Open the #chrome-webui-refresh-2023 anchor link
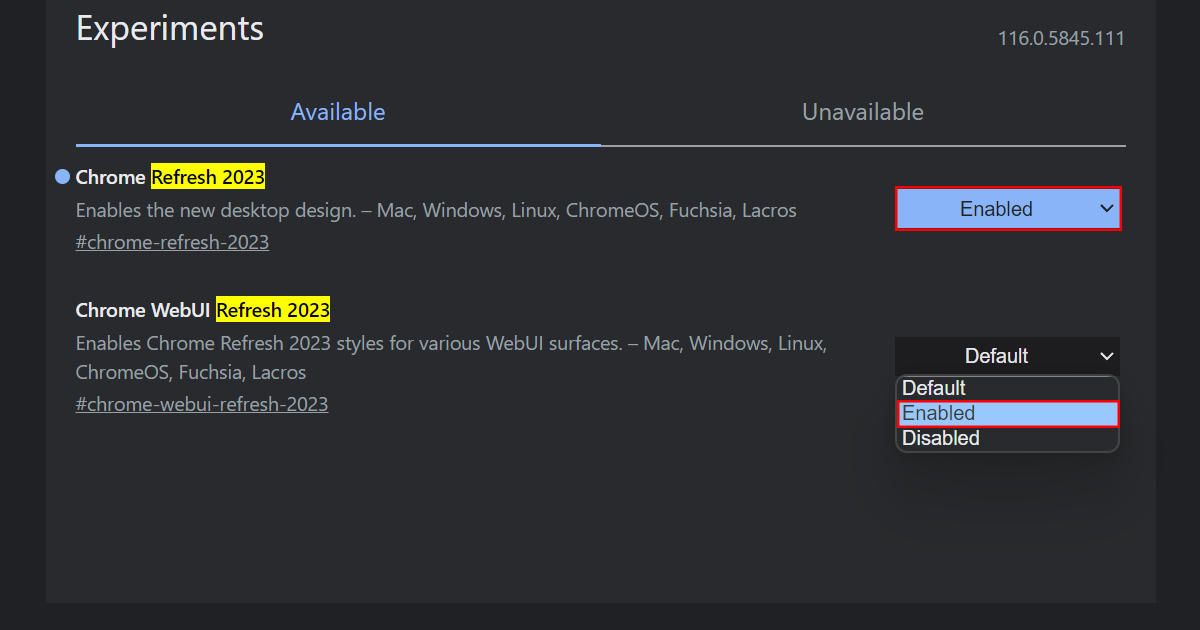 click(x=202, y=404)
